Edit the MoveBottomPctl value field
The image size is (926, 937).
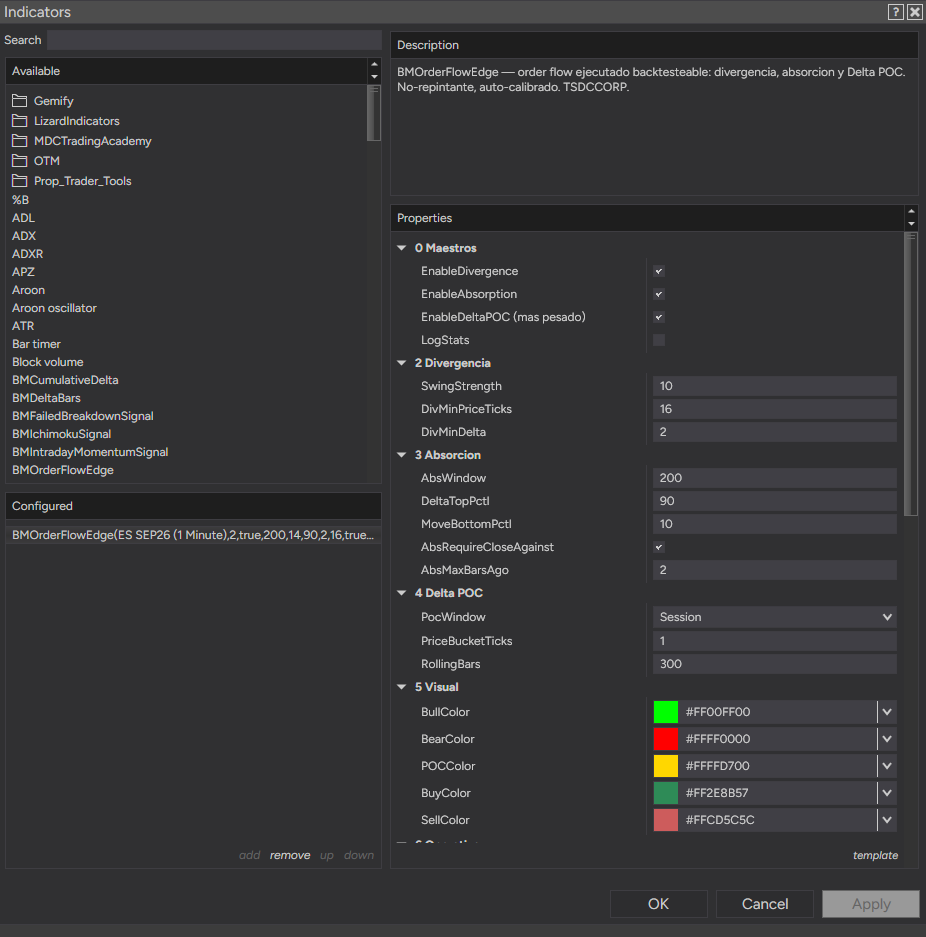(x=775, y=524)
